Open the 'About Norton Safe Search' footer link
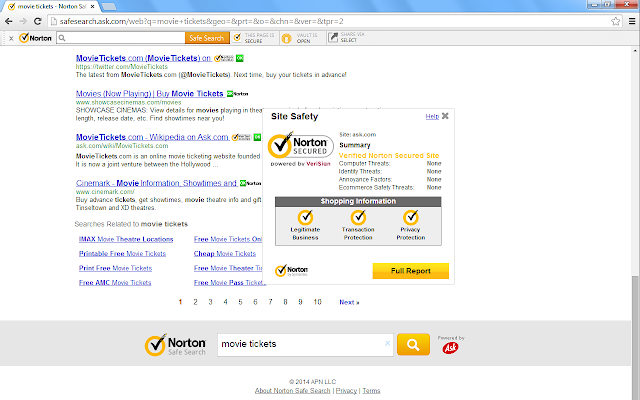This screenshot has width=640, height=400. tap(293, 391)
